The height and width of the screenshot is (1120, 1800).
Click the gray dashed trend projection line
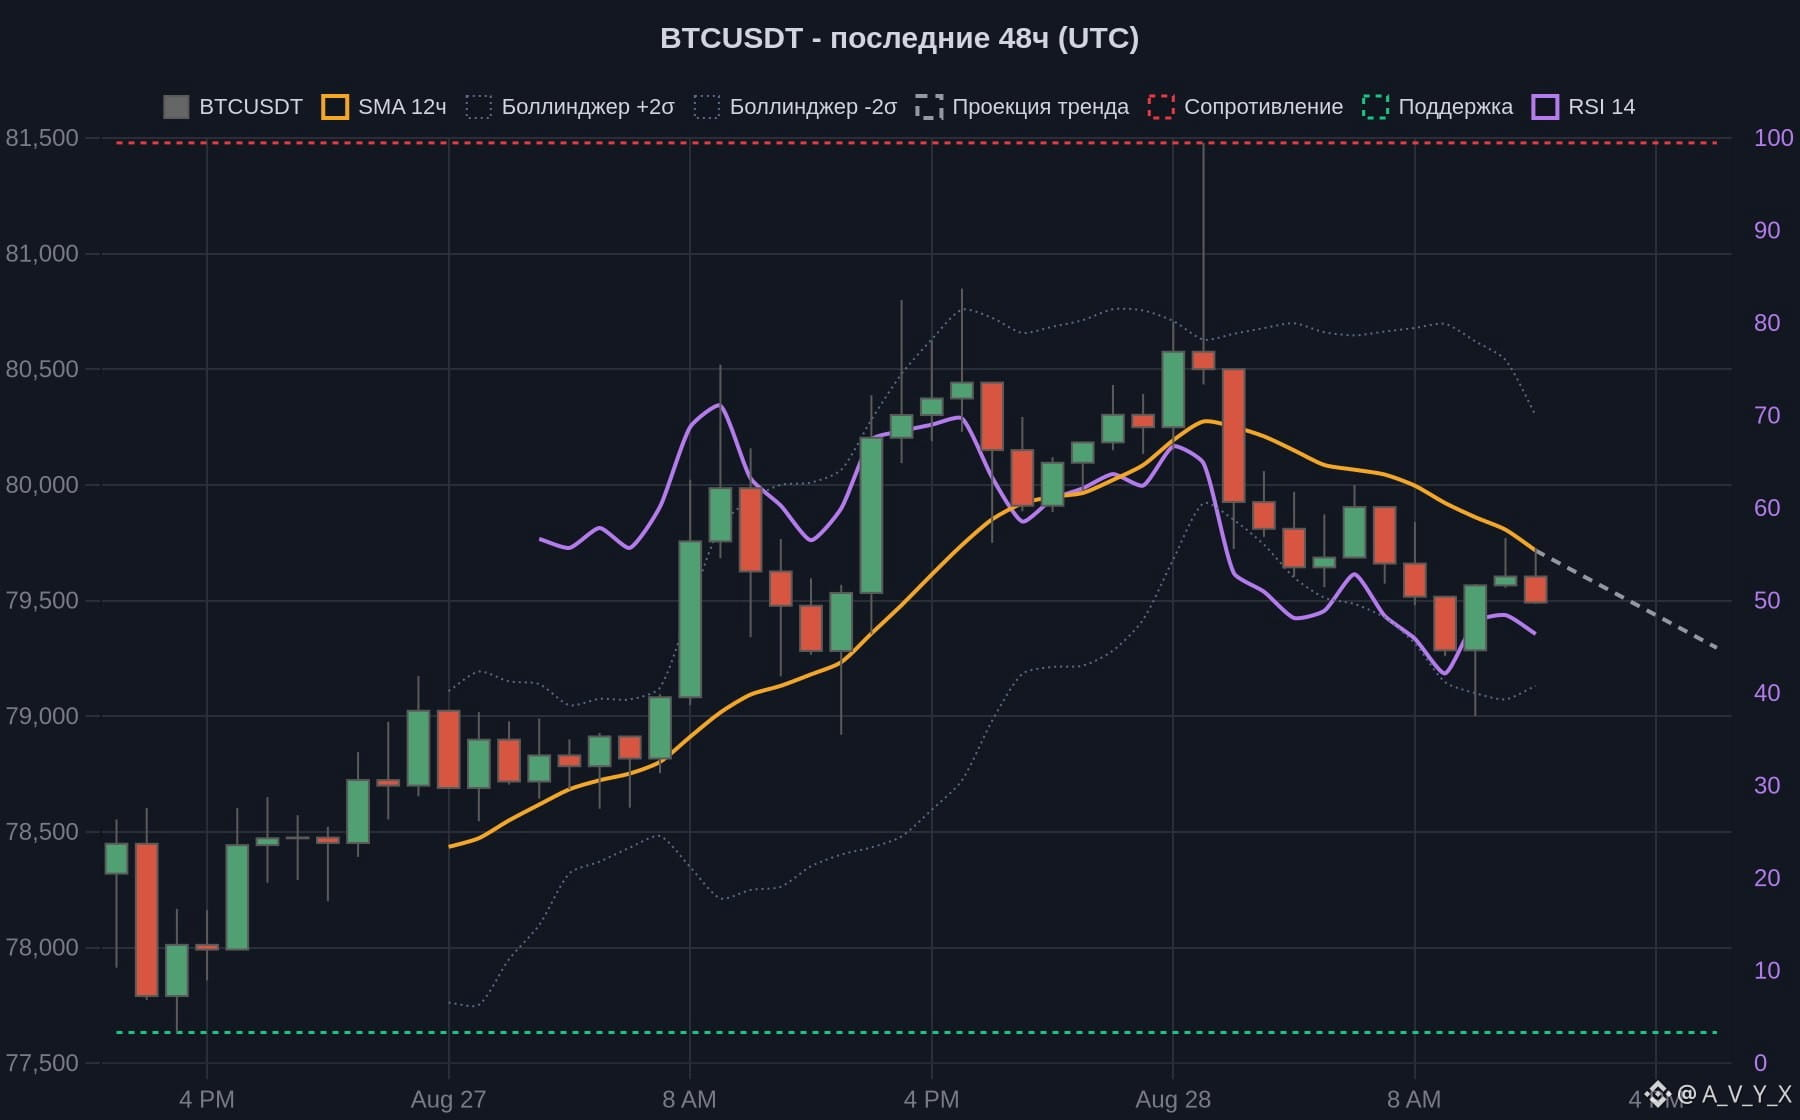1626,599
